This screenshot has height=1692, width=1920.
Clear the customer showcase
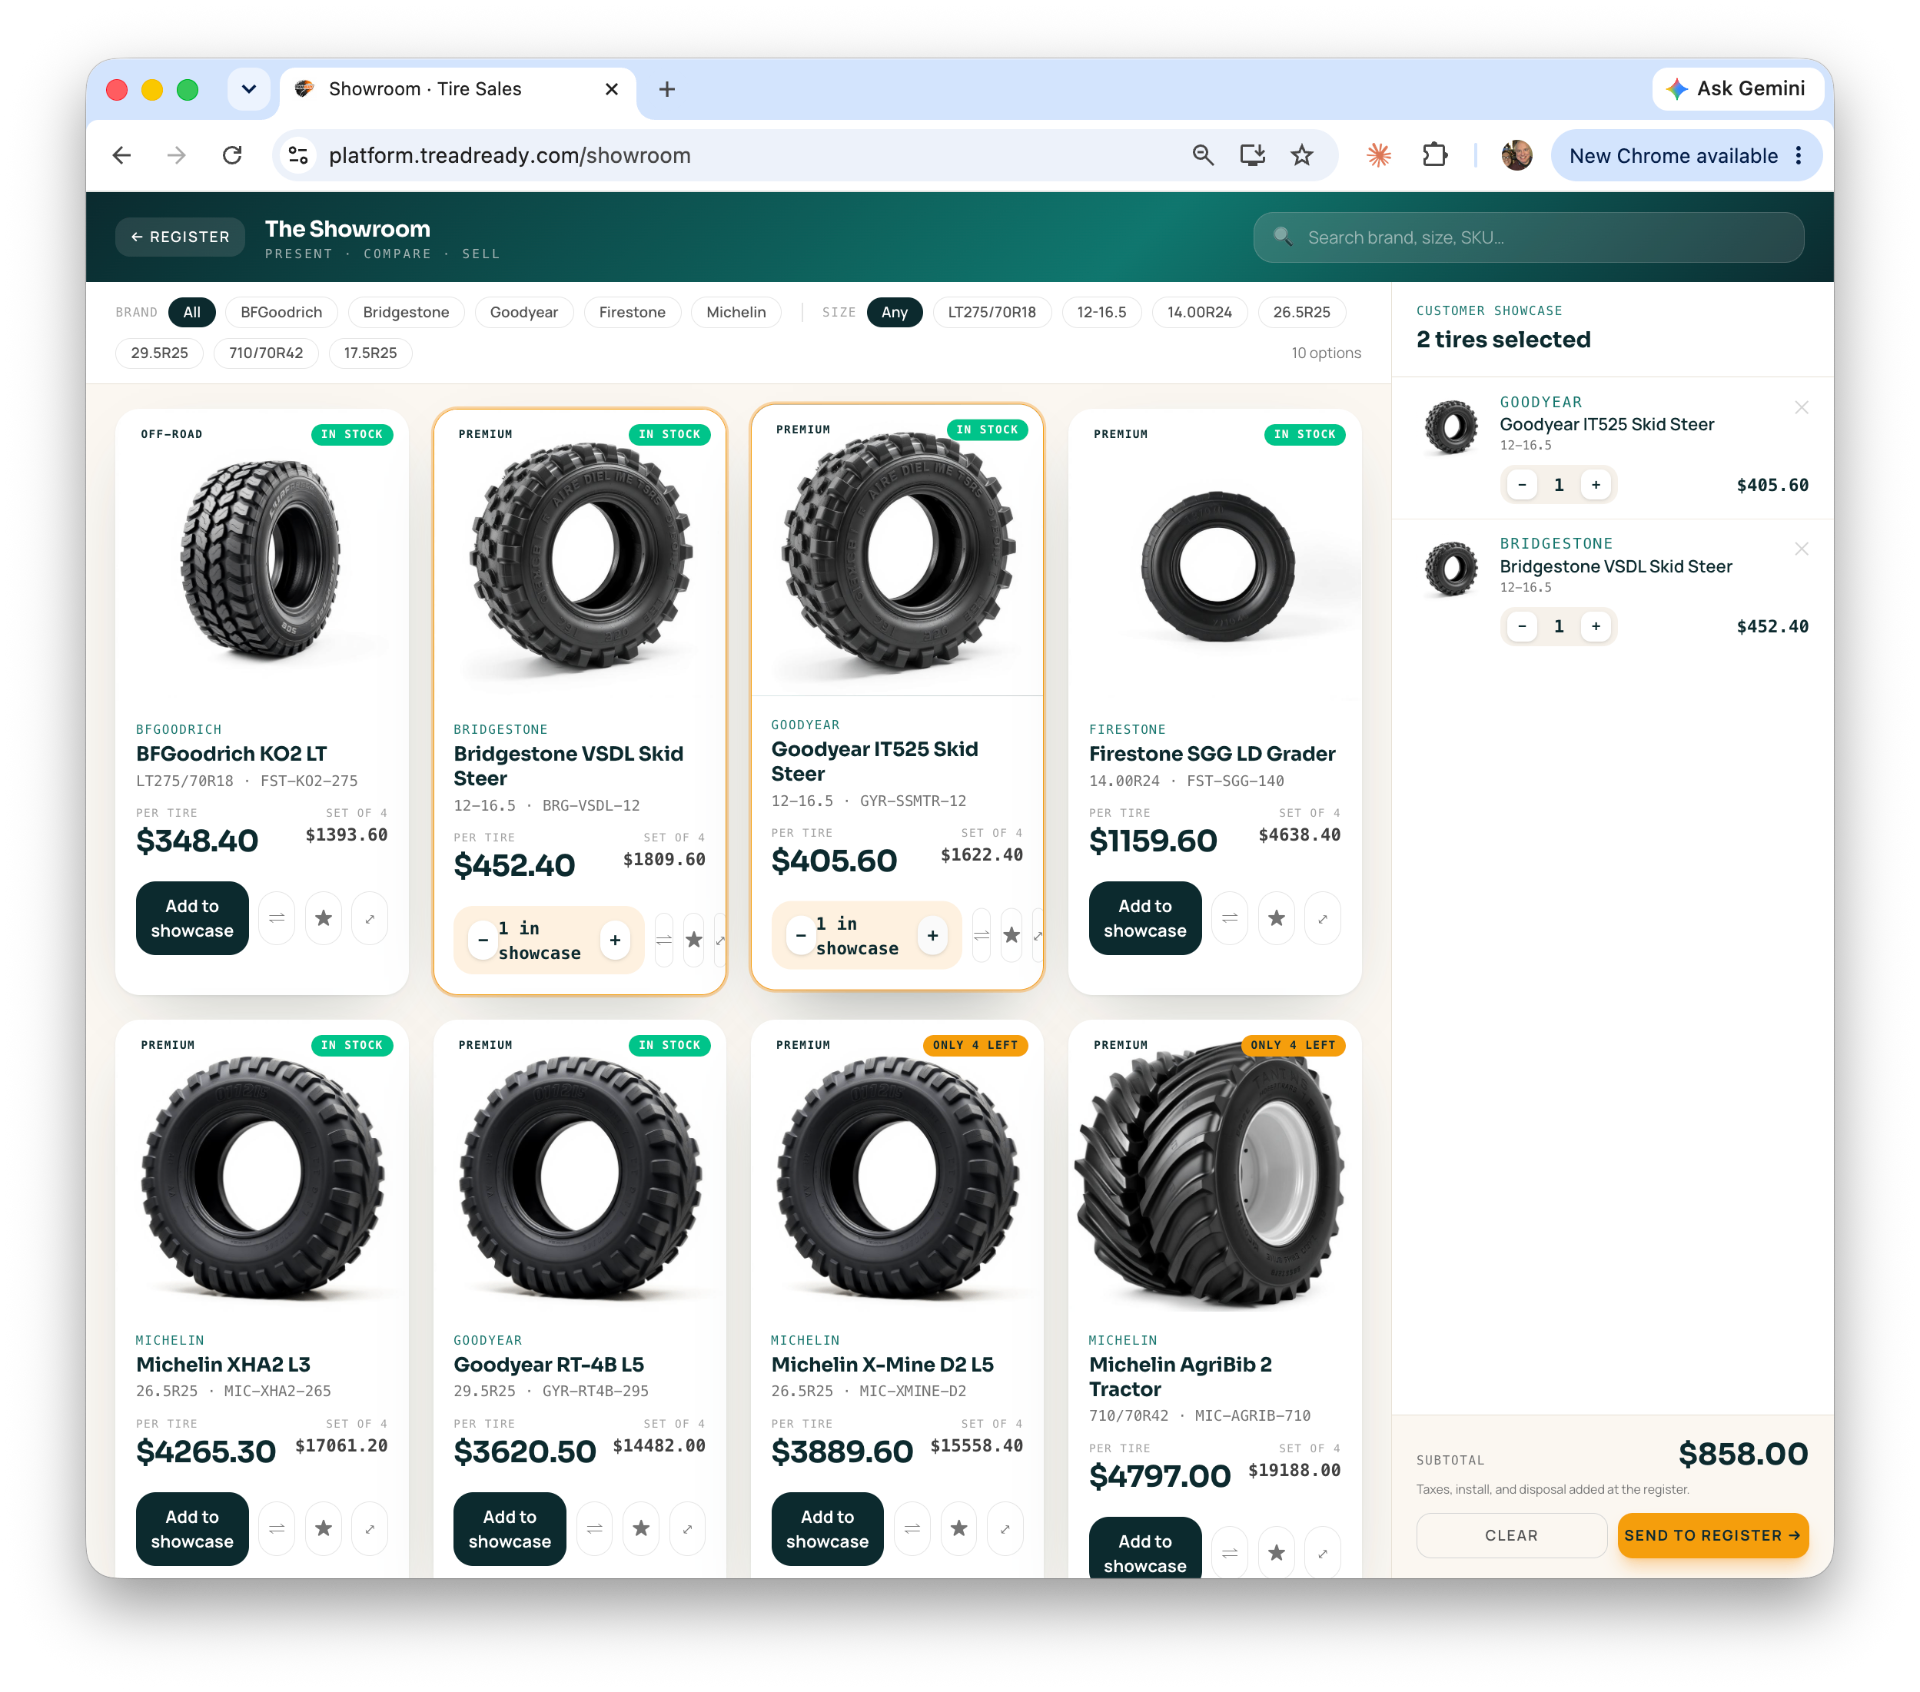point(1511,1535)
